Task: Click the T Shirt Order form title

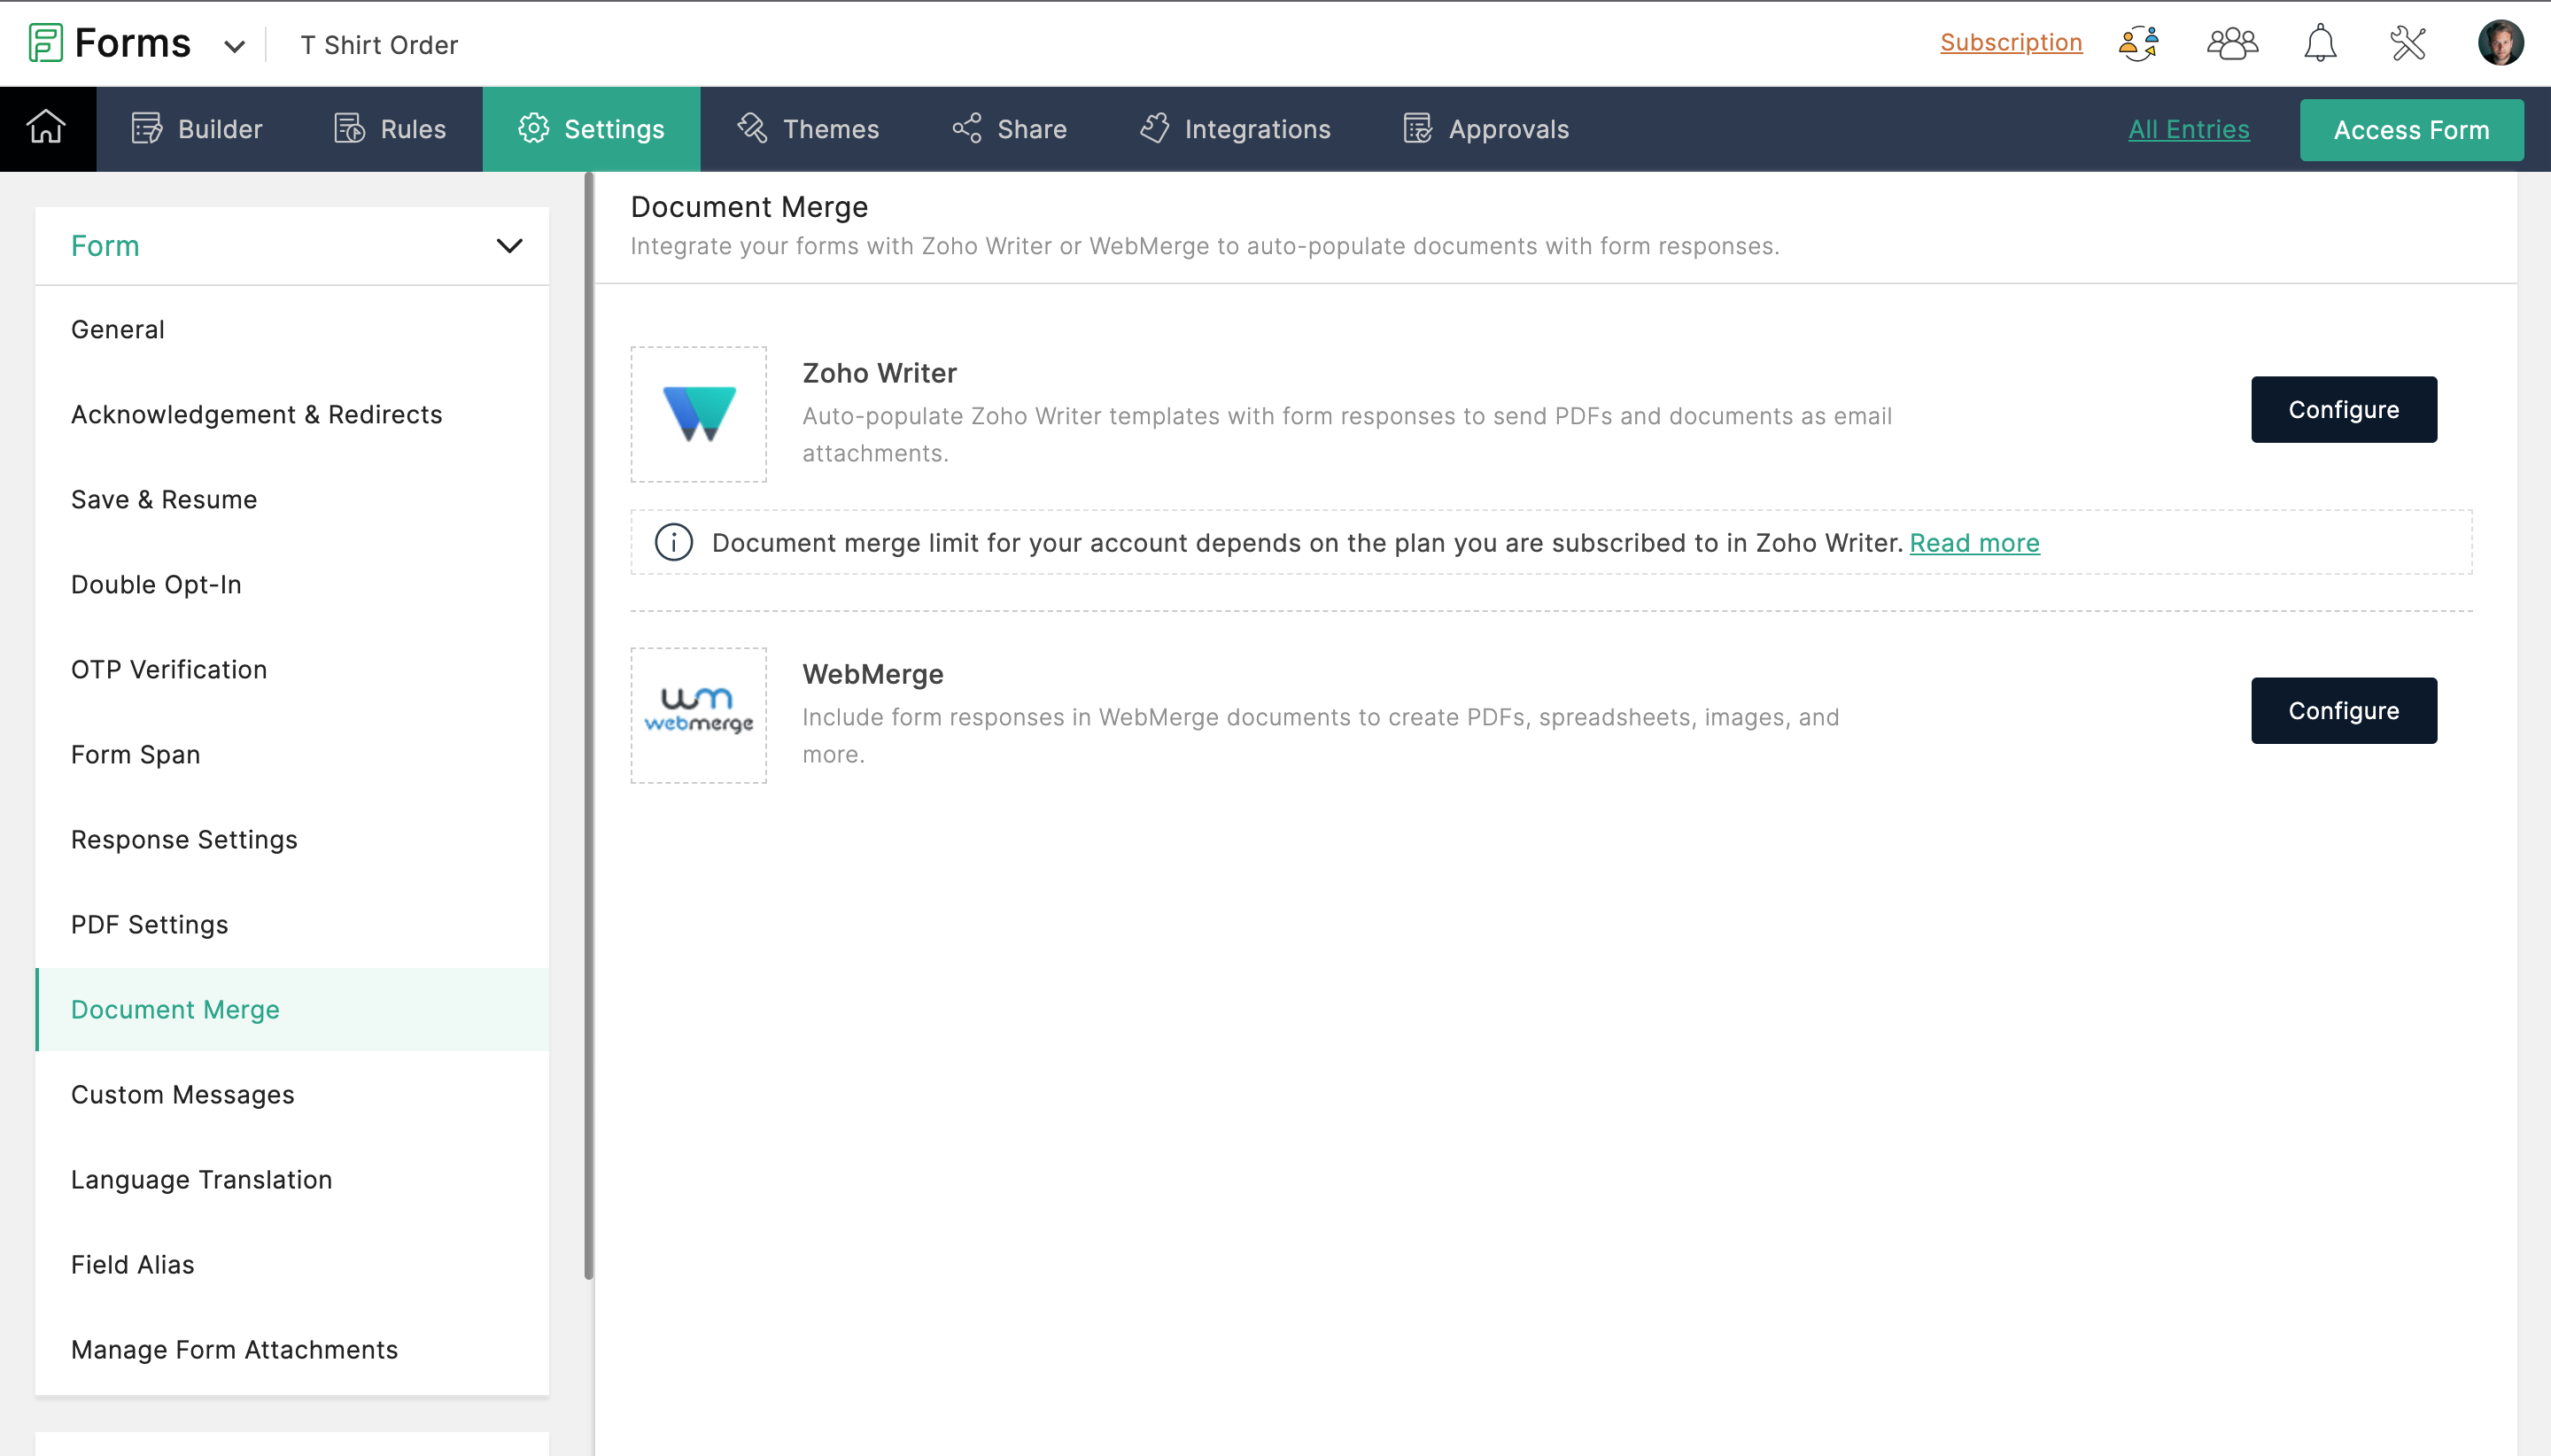Action: [x=379, y=45]
